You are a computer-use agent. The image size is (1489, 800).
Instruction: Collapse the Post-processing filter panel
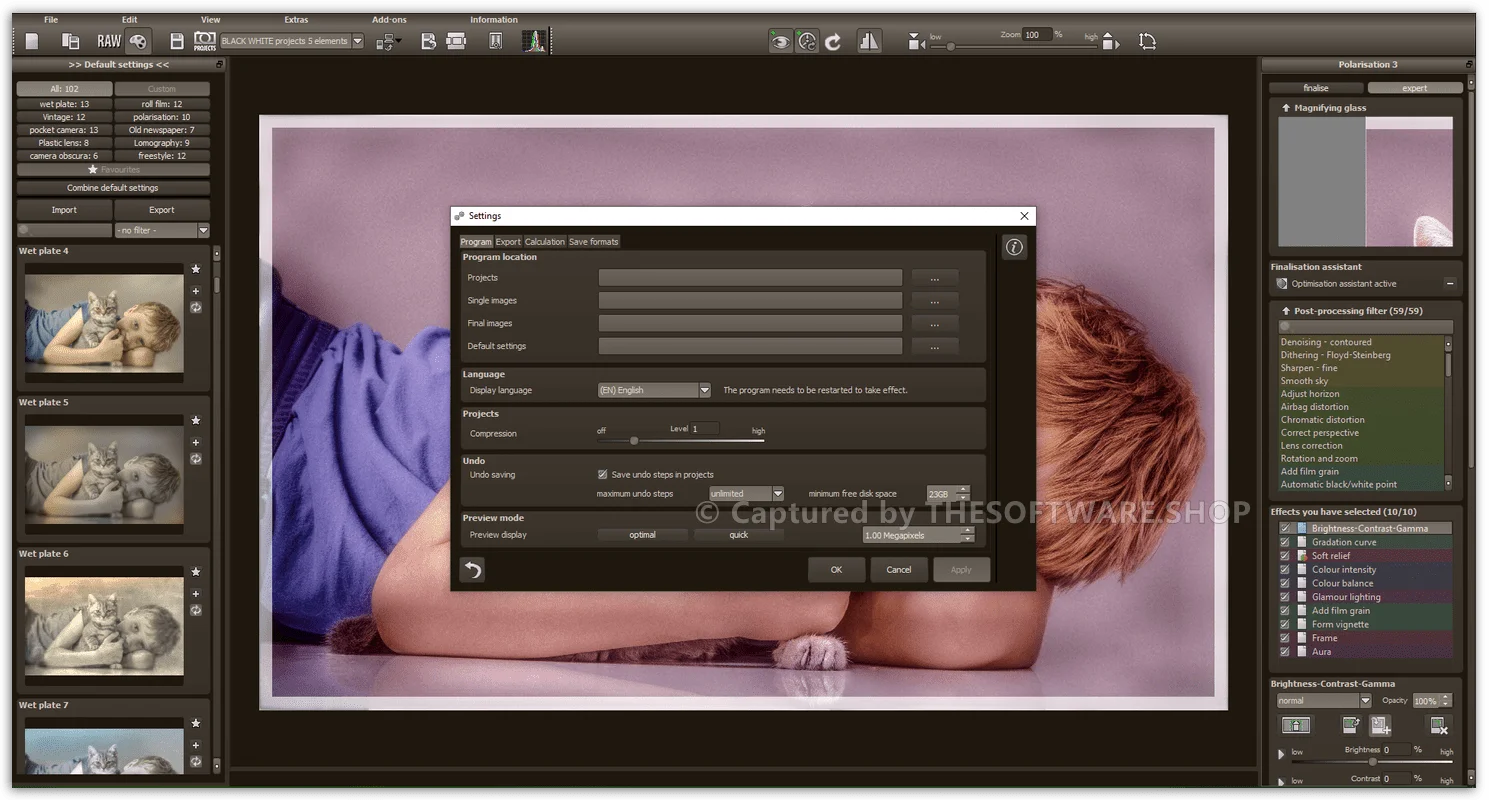(1286, 311)
